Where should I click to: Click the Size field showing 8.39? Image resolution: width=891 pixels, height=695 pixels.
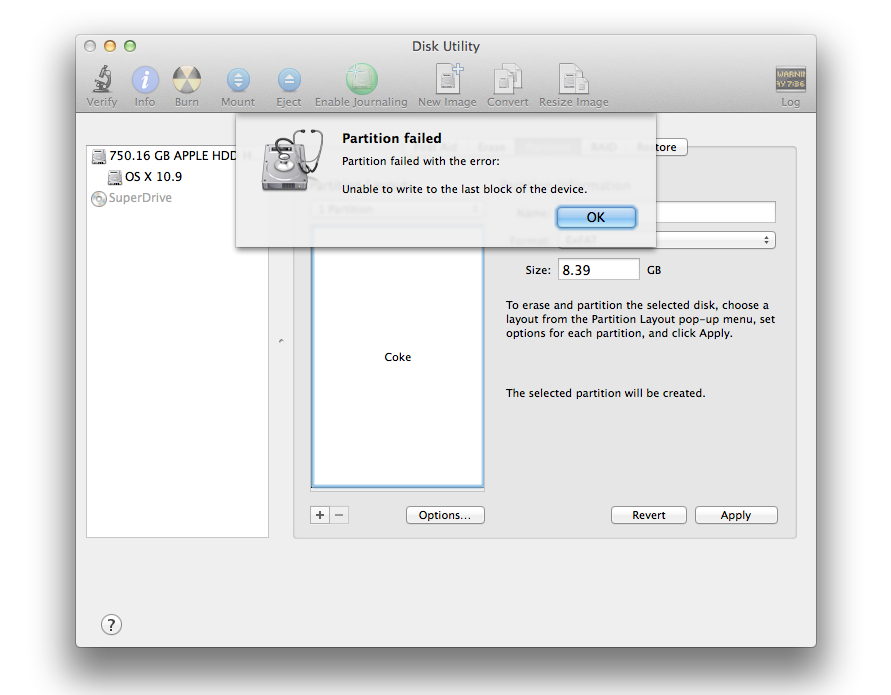point(598,270)
